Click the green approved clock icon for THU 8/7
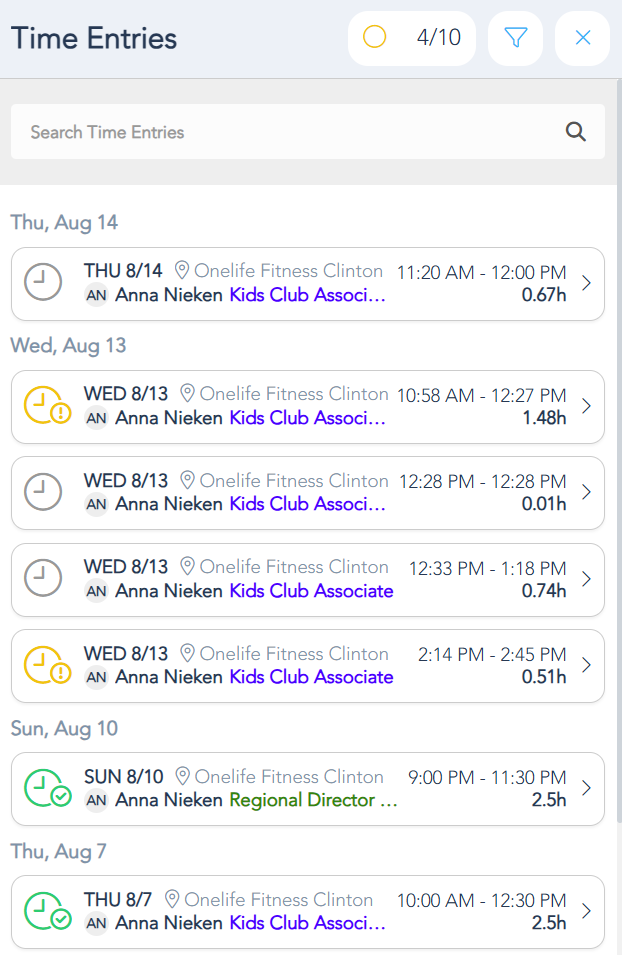 [45, 912]
